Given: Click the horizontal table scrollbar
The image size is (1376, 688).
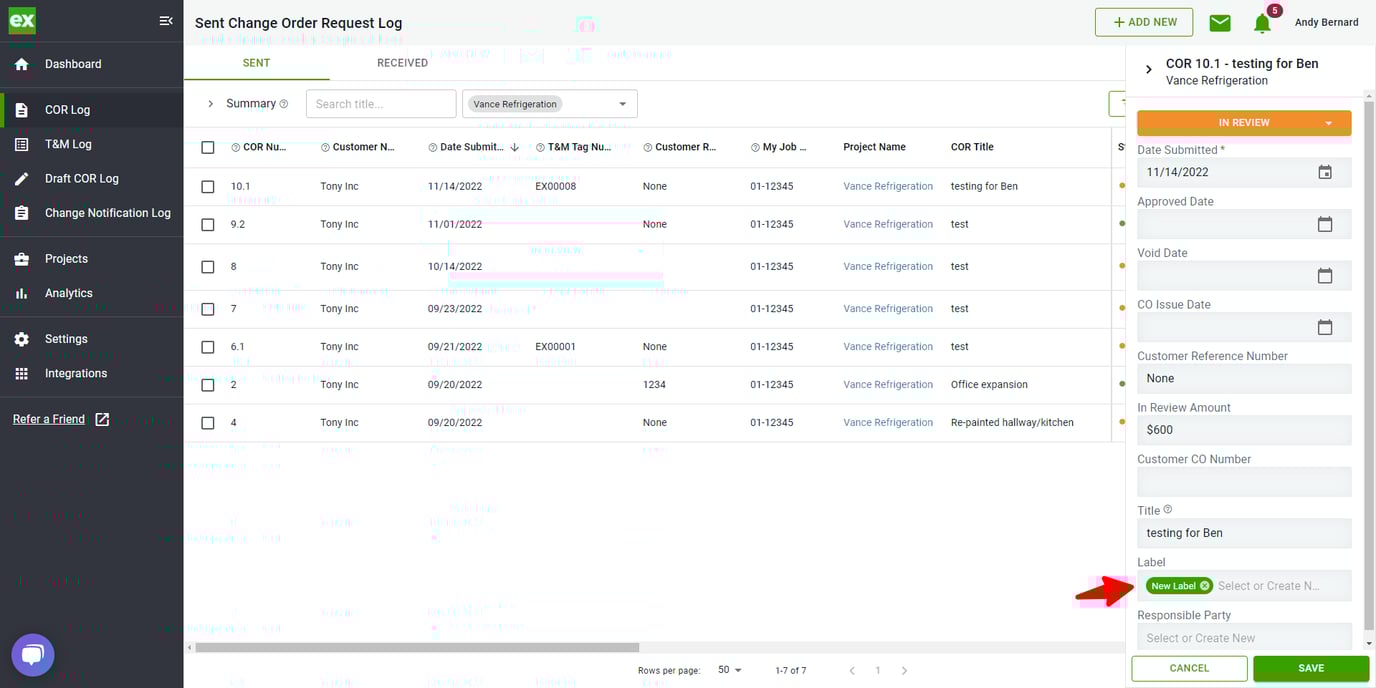Looking at the screenshot, I should coord(416,648).
